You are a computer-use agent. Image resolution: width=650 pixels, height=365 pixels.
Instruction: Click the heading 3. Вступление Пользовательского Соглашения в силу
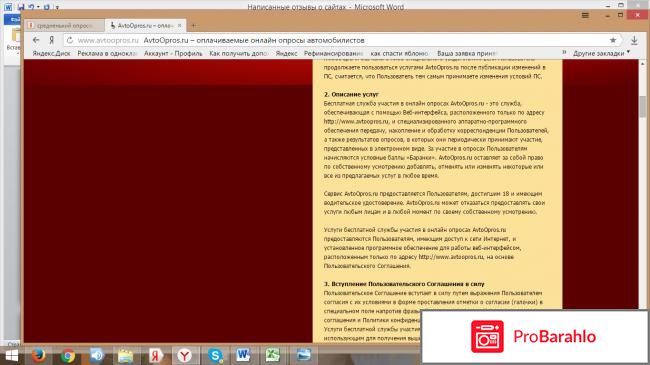click(404, 284)
